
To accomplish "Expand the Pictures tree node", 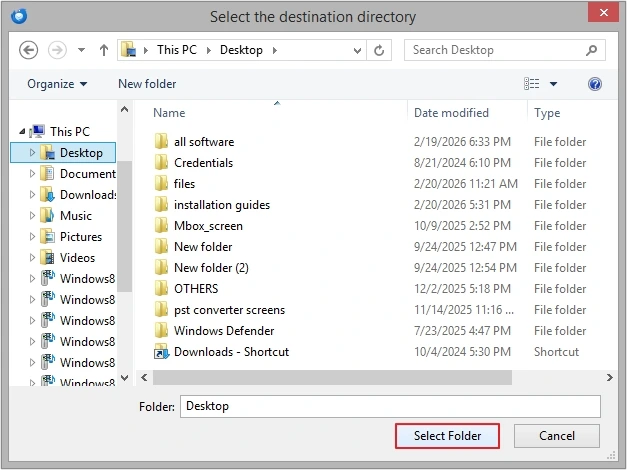I will 32,236.
